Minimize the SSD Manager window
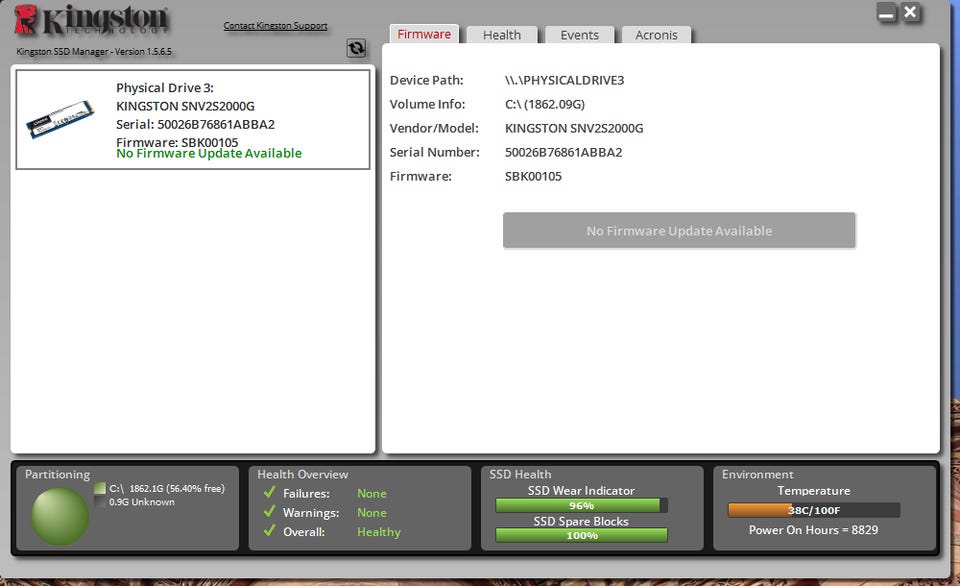 [886, 13]
